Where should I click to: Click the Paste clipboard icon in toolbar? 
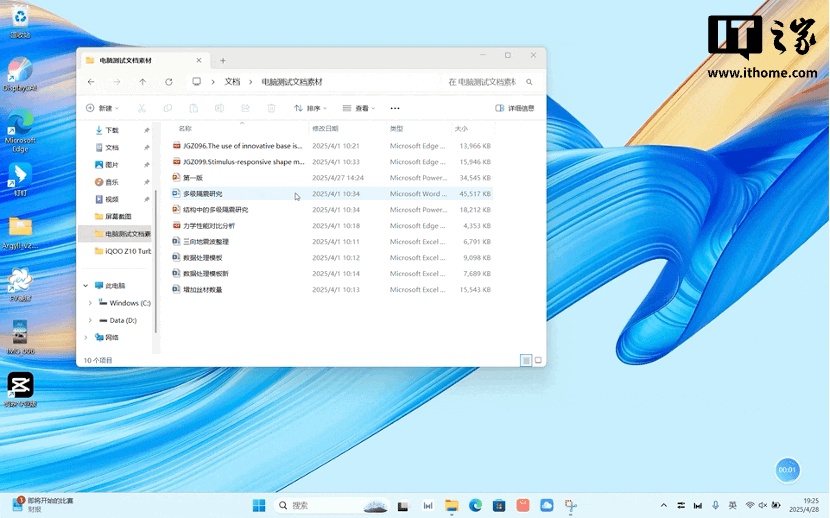[x=193, y=108]
